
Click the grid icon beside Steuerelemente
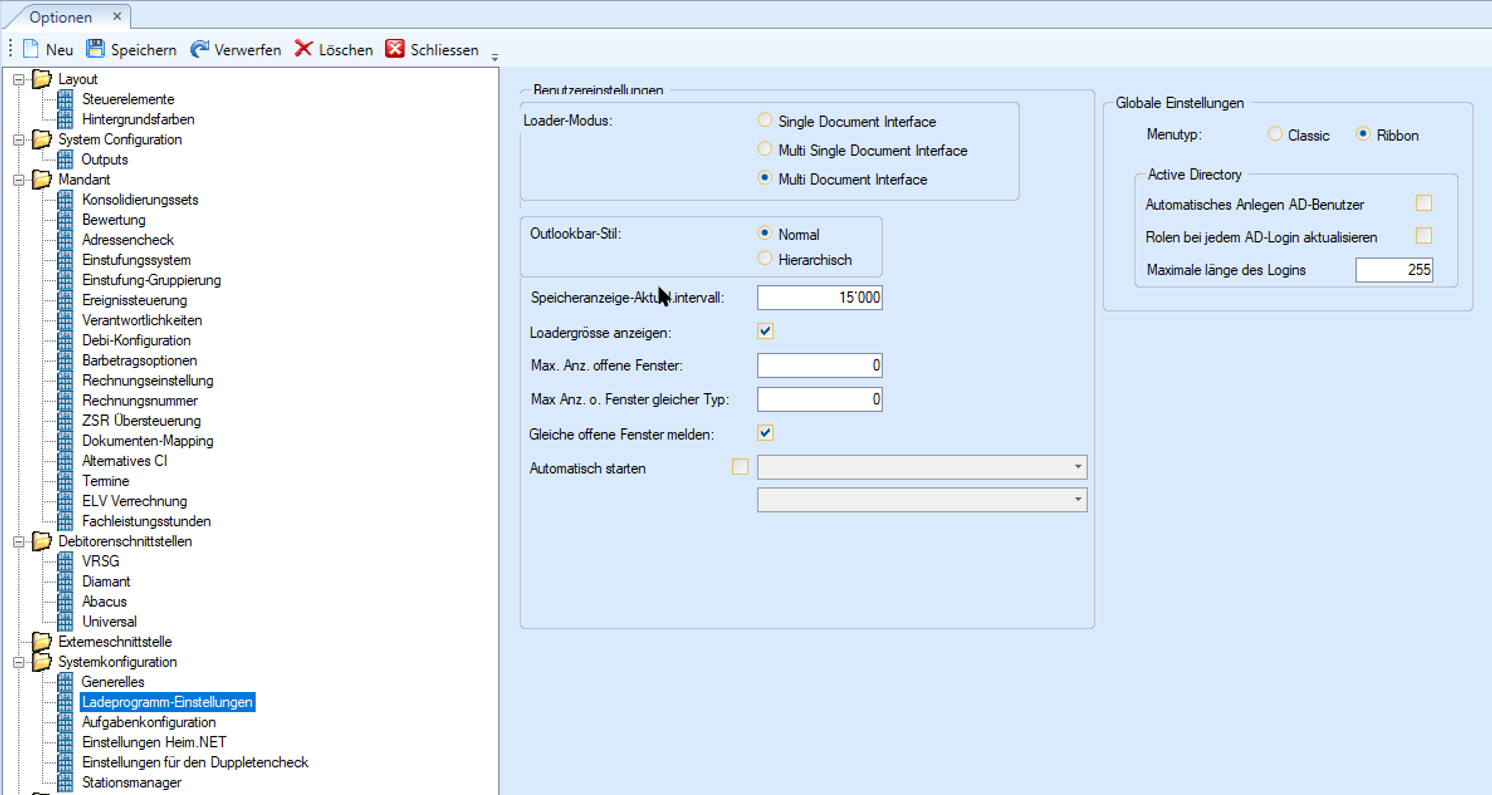(x=66, y=99)
